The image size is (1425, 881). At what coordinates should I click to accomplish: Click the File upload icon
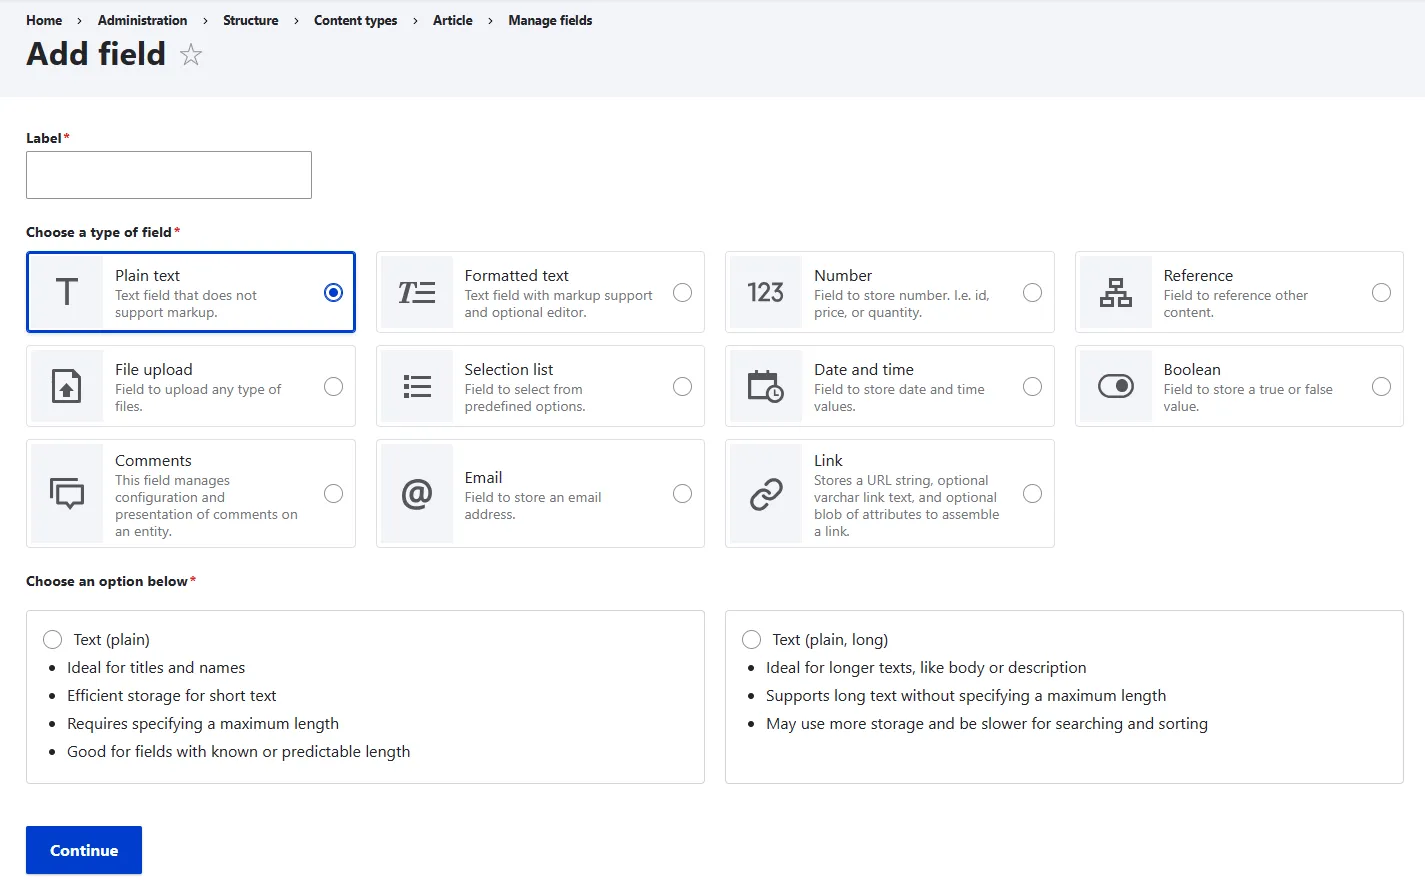[x=67, y=386]
